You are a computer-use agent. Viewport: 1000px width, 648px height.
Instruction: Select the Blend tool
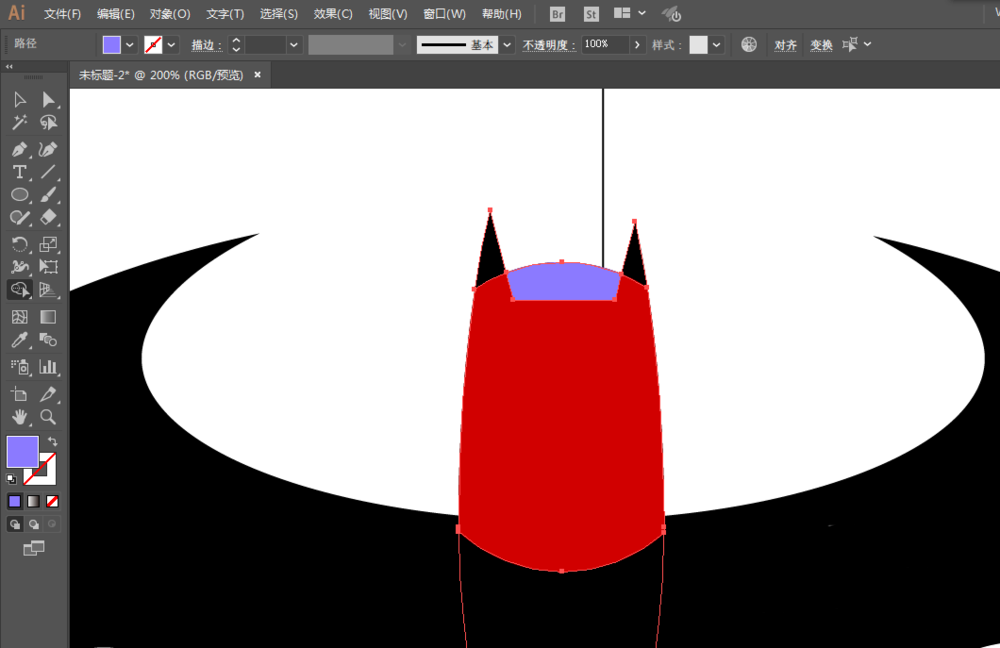[48, 340]
